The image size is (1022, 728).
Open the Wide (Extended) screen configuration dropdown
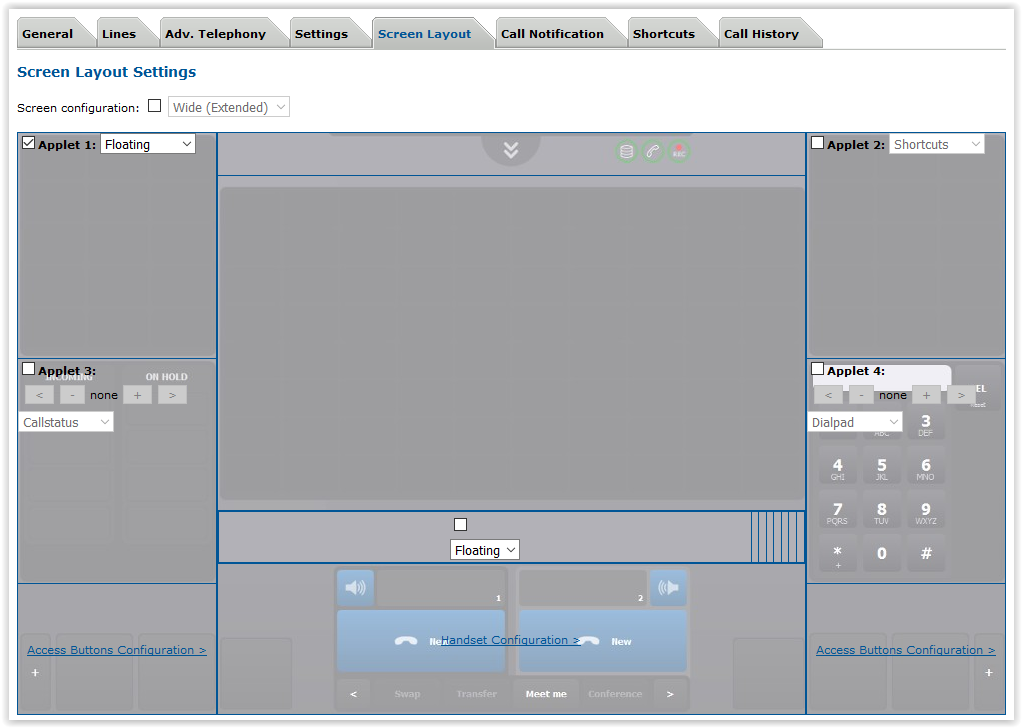[x=229, y=107]
